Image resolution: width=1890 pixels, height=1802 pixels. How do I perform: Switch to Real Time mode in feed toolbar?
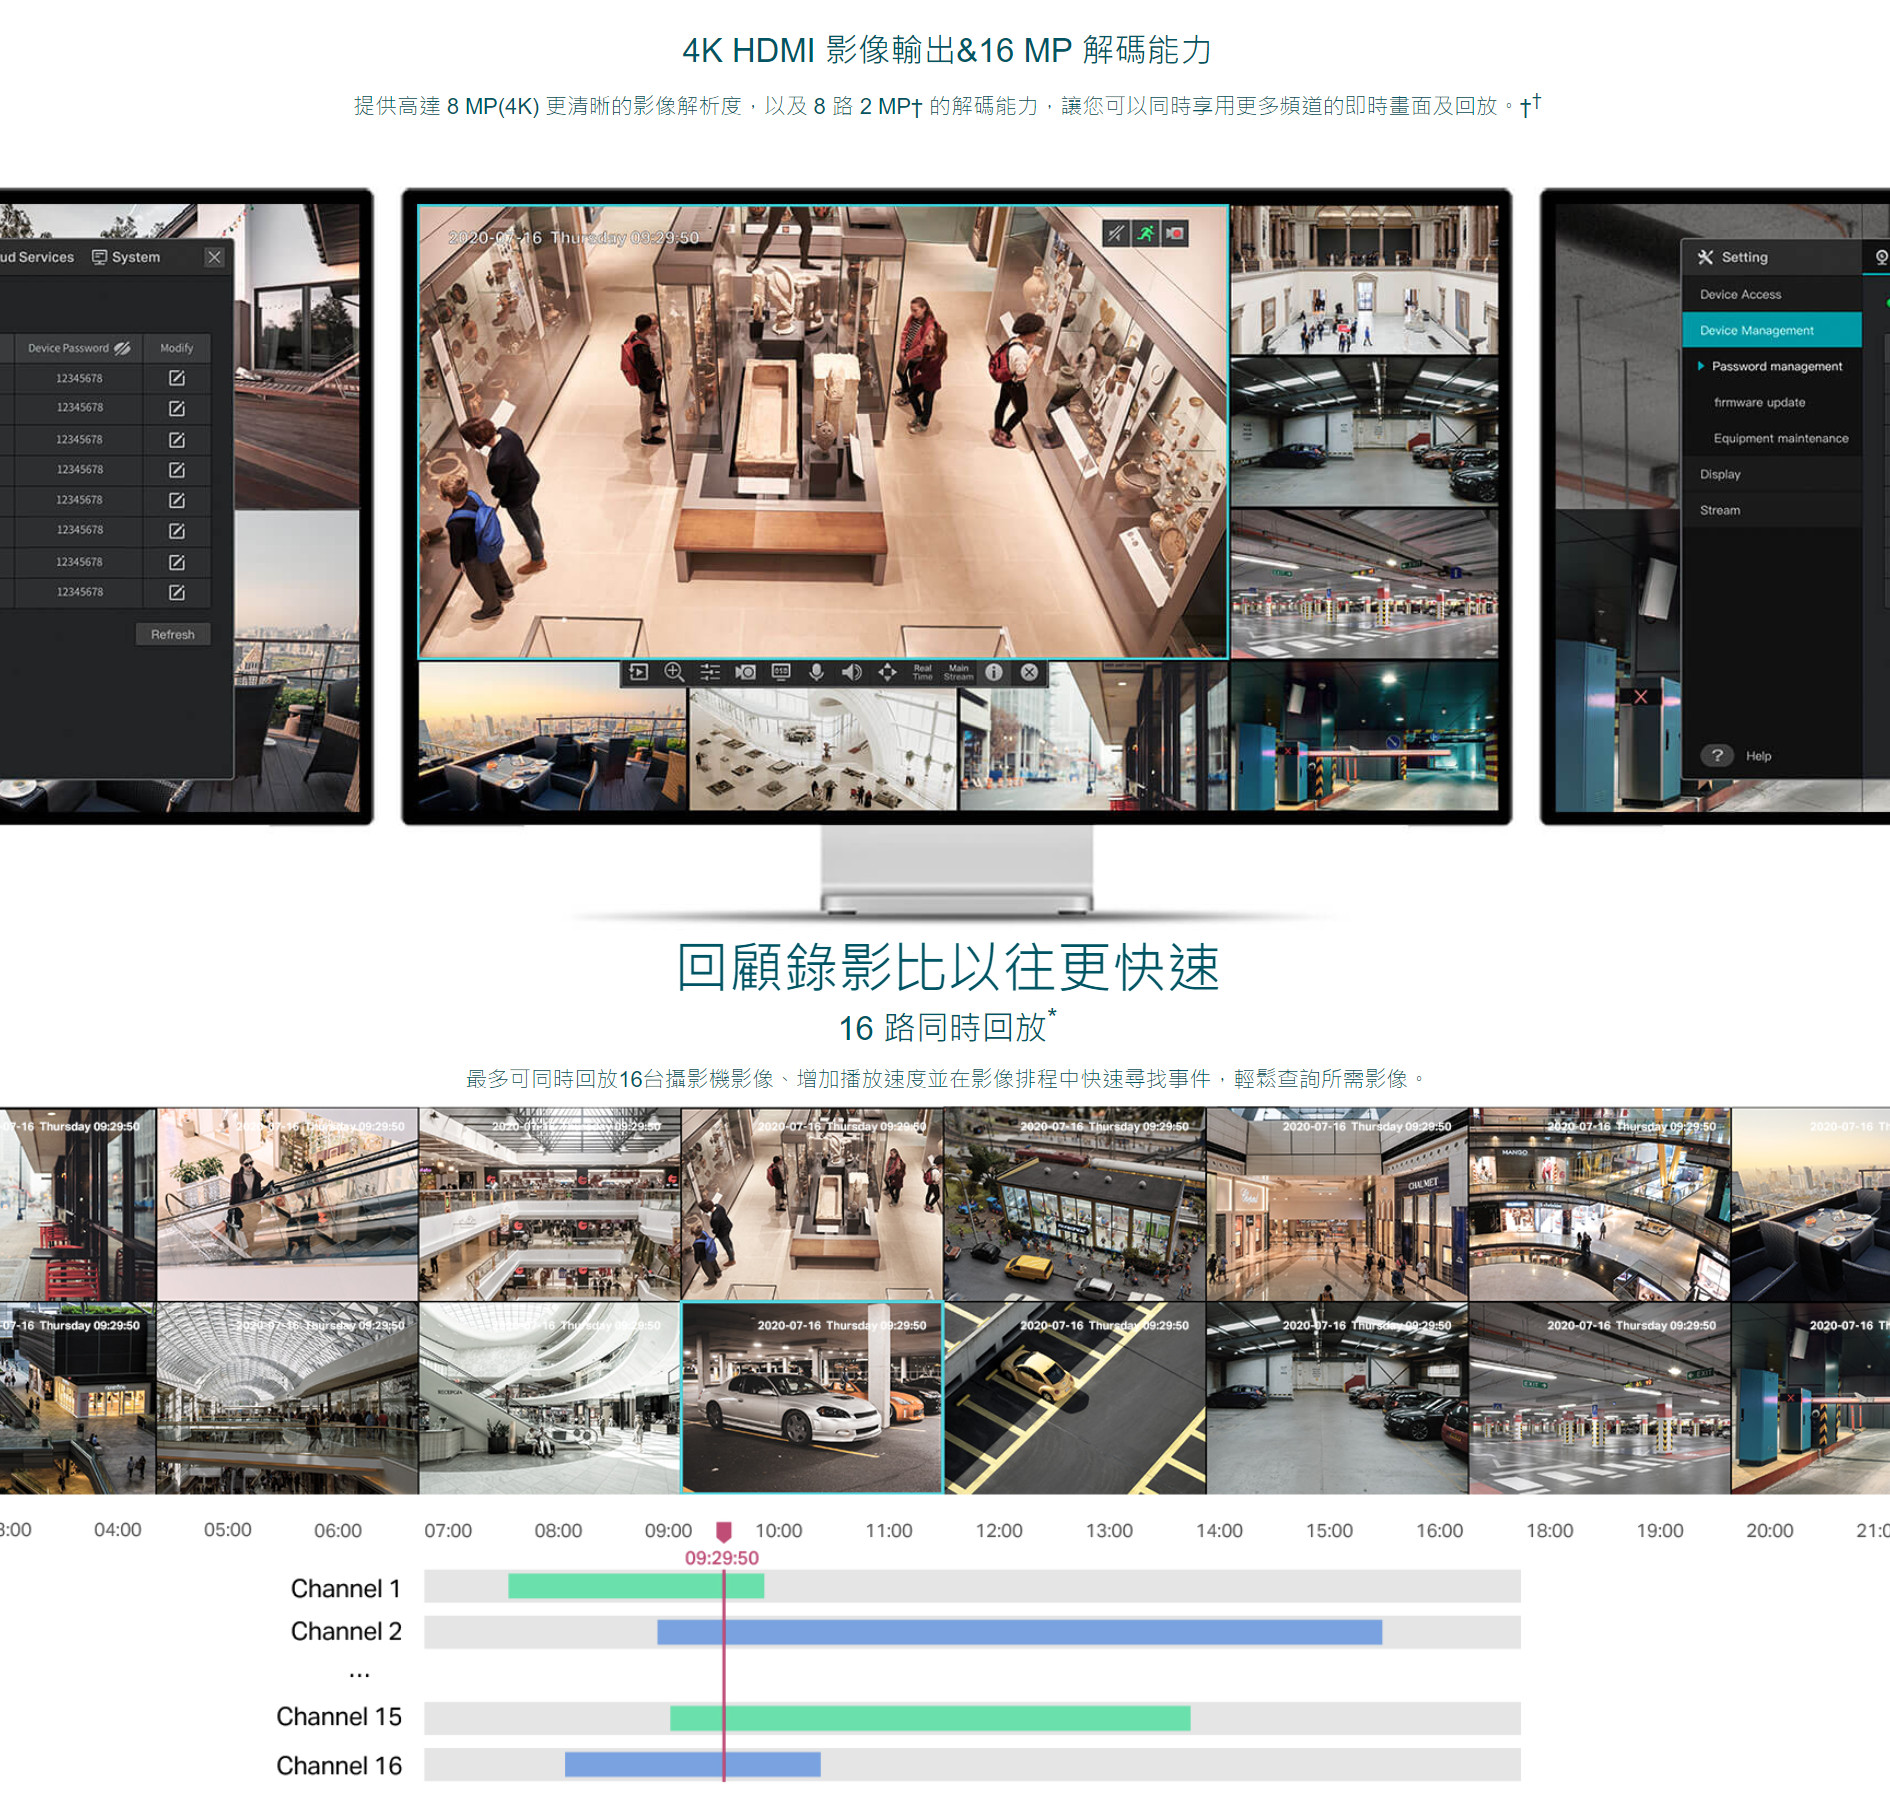click(x=922, y=672)
